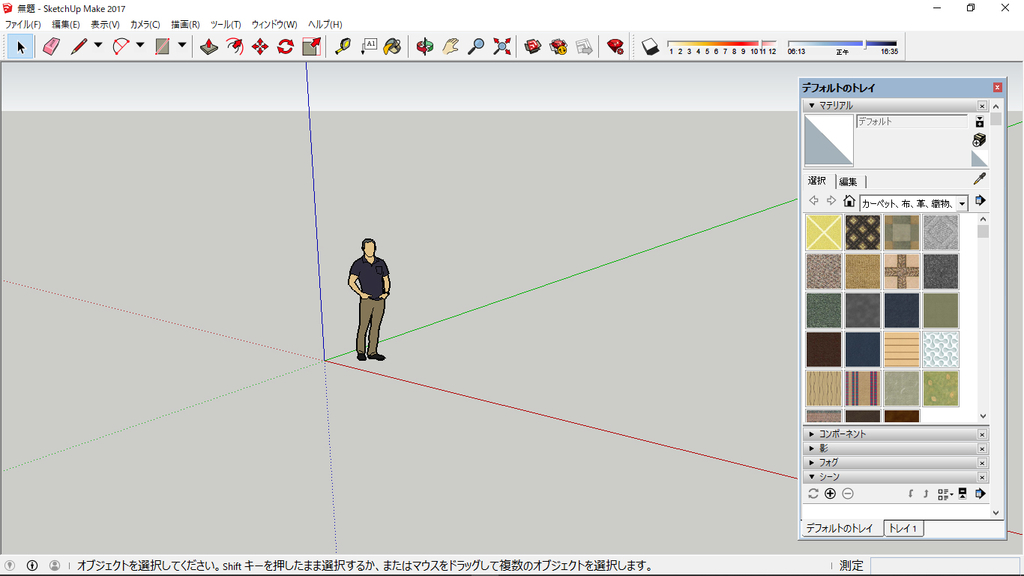Open the ヘルプ(H) menu
The width and height of the screenshot is (1024, 576).
tap(325, 24)
